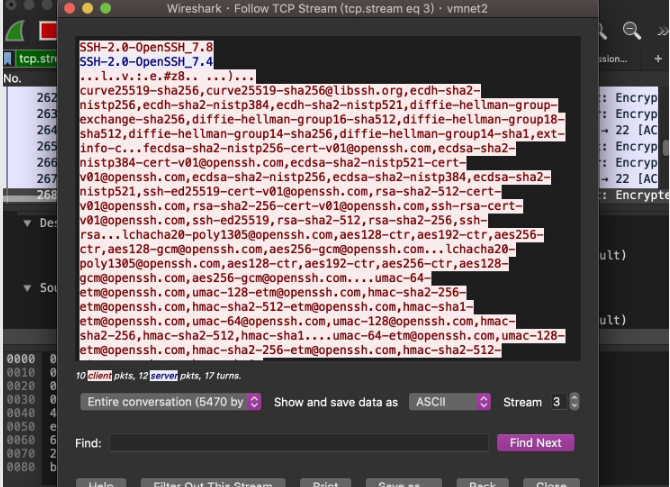Click hex offset 0040 in bytes pane
Image resolution: width=670 pixels, height=487 pixels.
[21, 413]
